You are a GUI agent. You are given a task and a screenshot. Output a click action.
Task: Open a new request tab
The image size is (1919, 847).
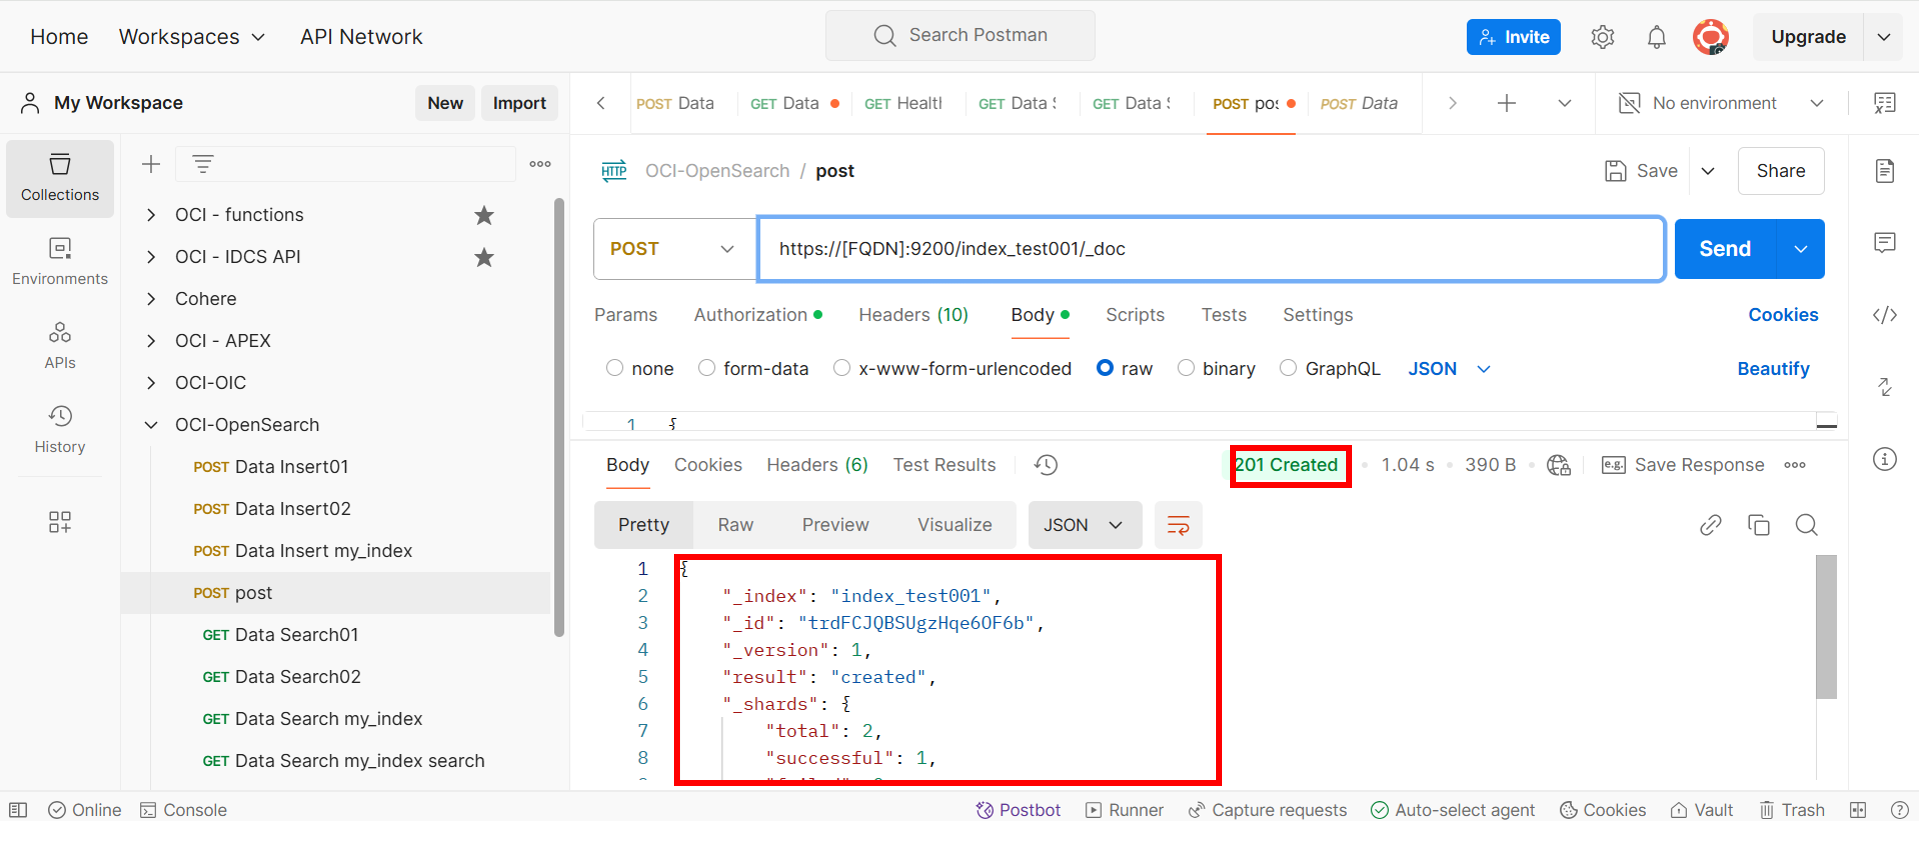pyautogui.click(x=1507, y=103)
